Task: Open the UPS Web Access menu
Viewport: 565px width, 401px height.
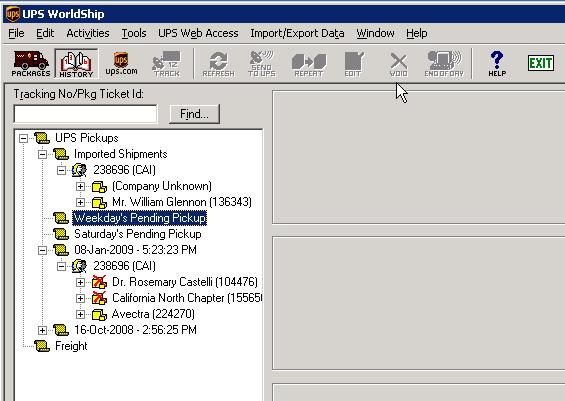Action: [x=198, y=33]
